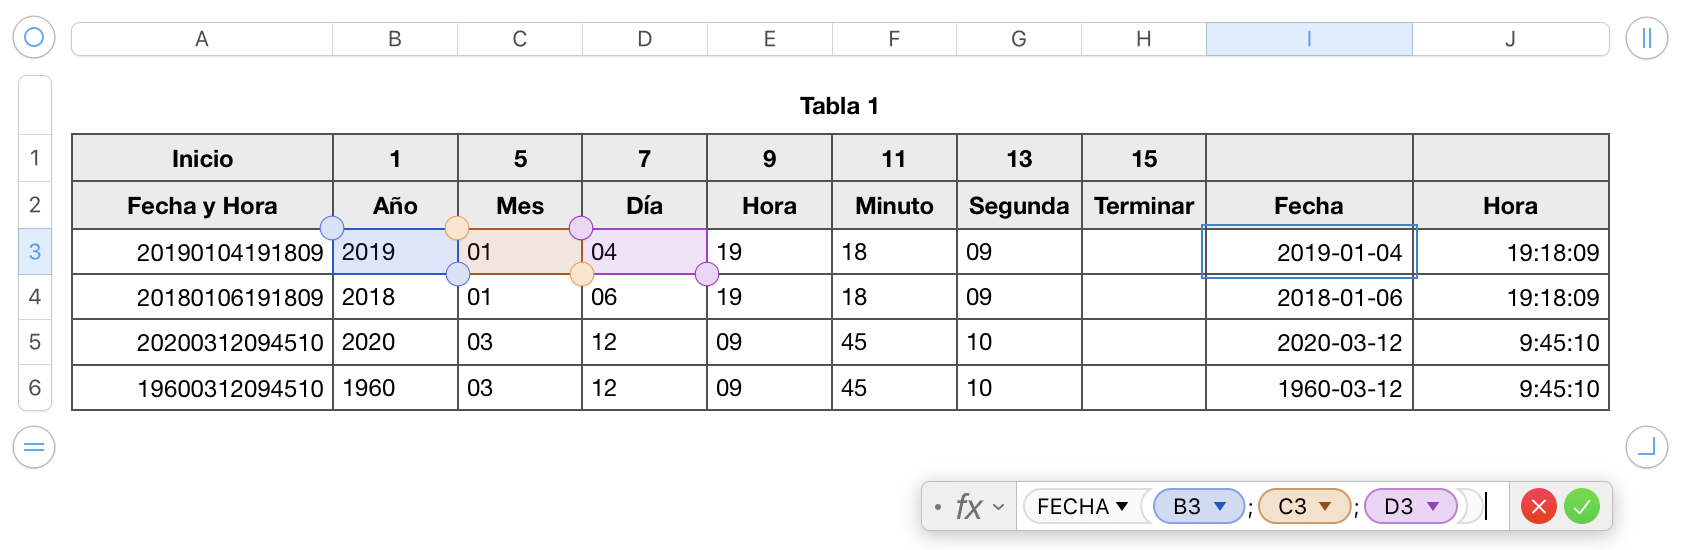1700x550 pixels.
Task: Select row 3 header tab
Action: pos(35,251)
